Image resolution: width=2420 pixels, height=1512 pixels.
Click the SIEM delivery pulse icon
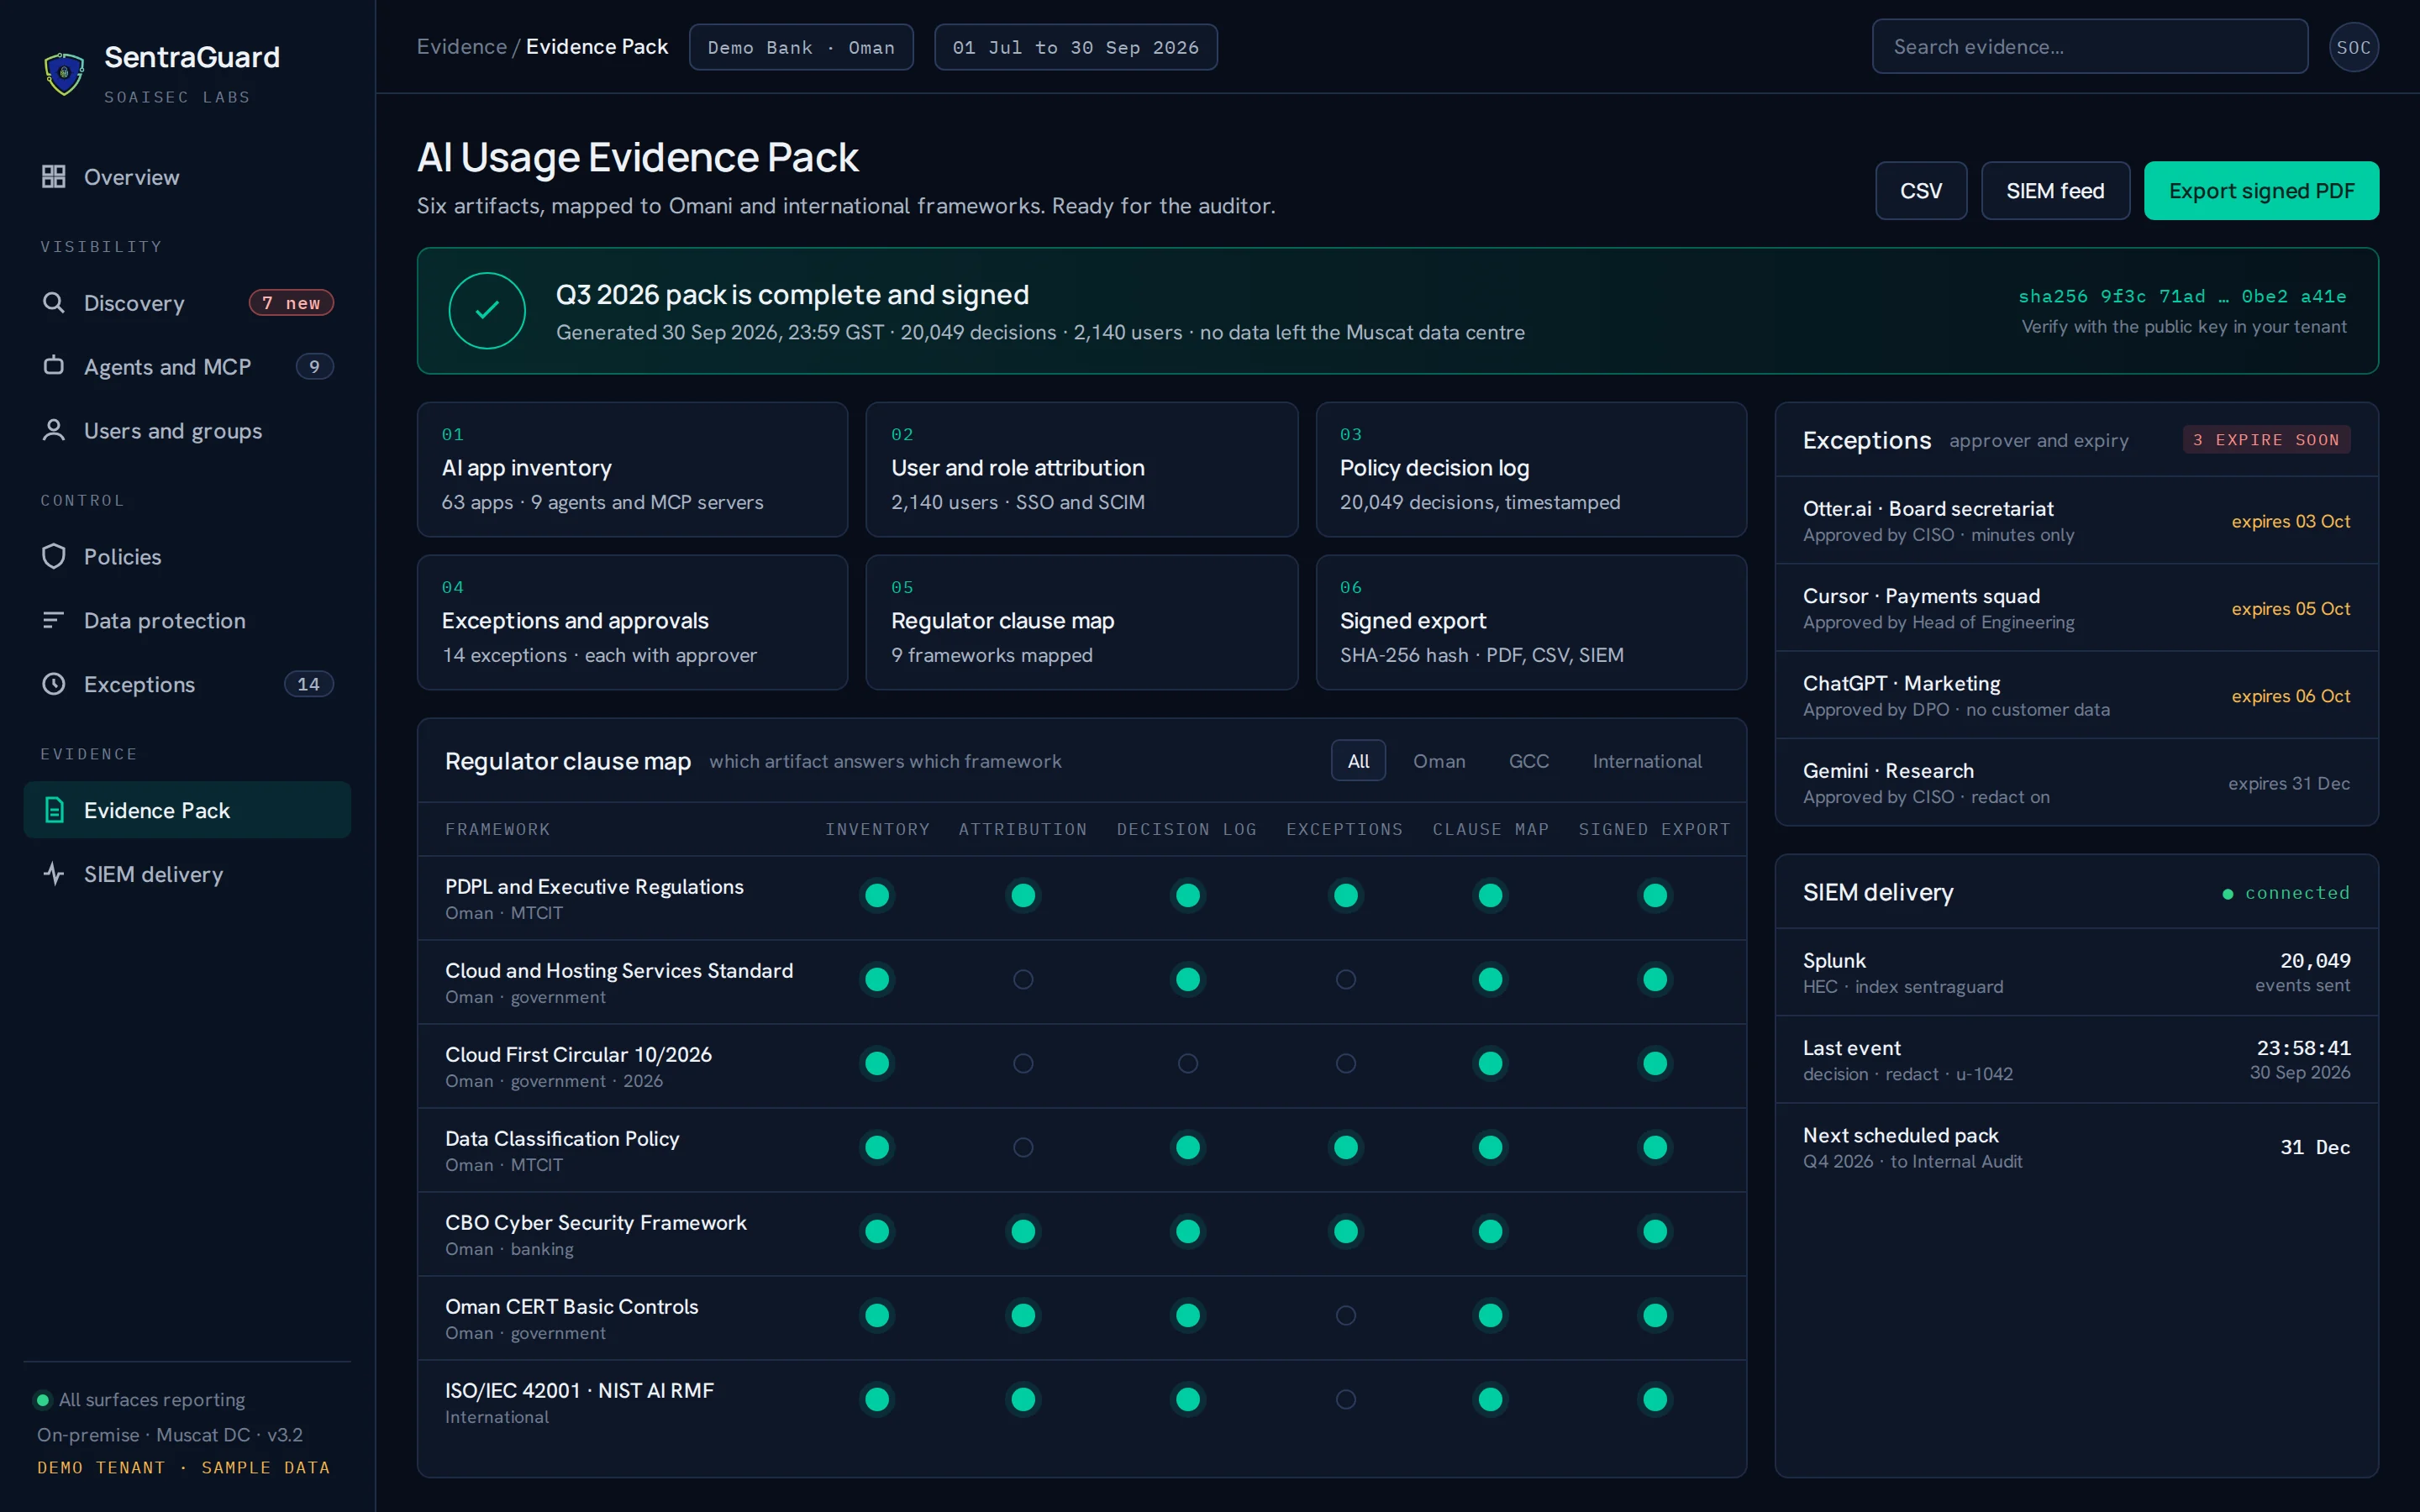tap(54, 874)
